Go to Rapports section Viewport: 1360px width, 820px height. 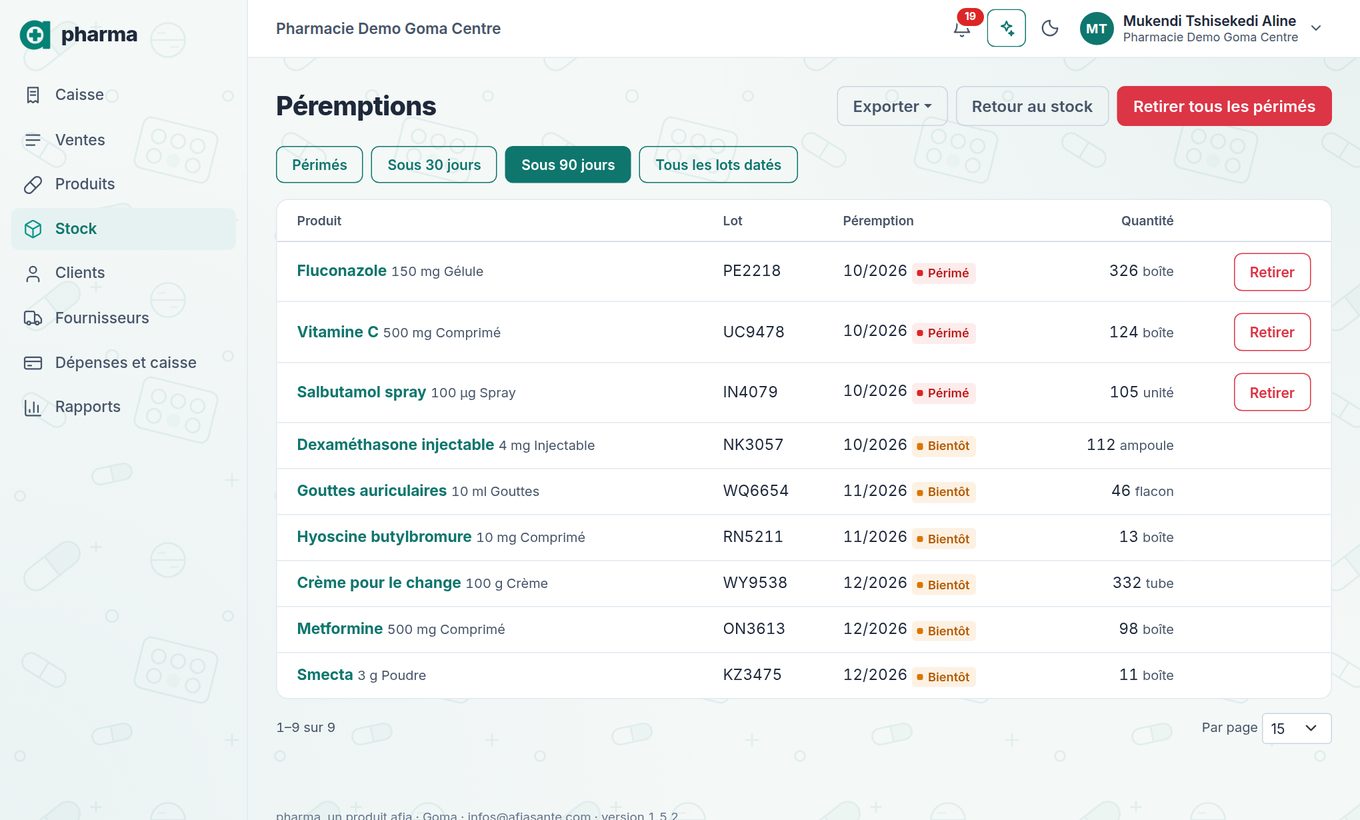click(x=124, y=407)
